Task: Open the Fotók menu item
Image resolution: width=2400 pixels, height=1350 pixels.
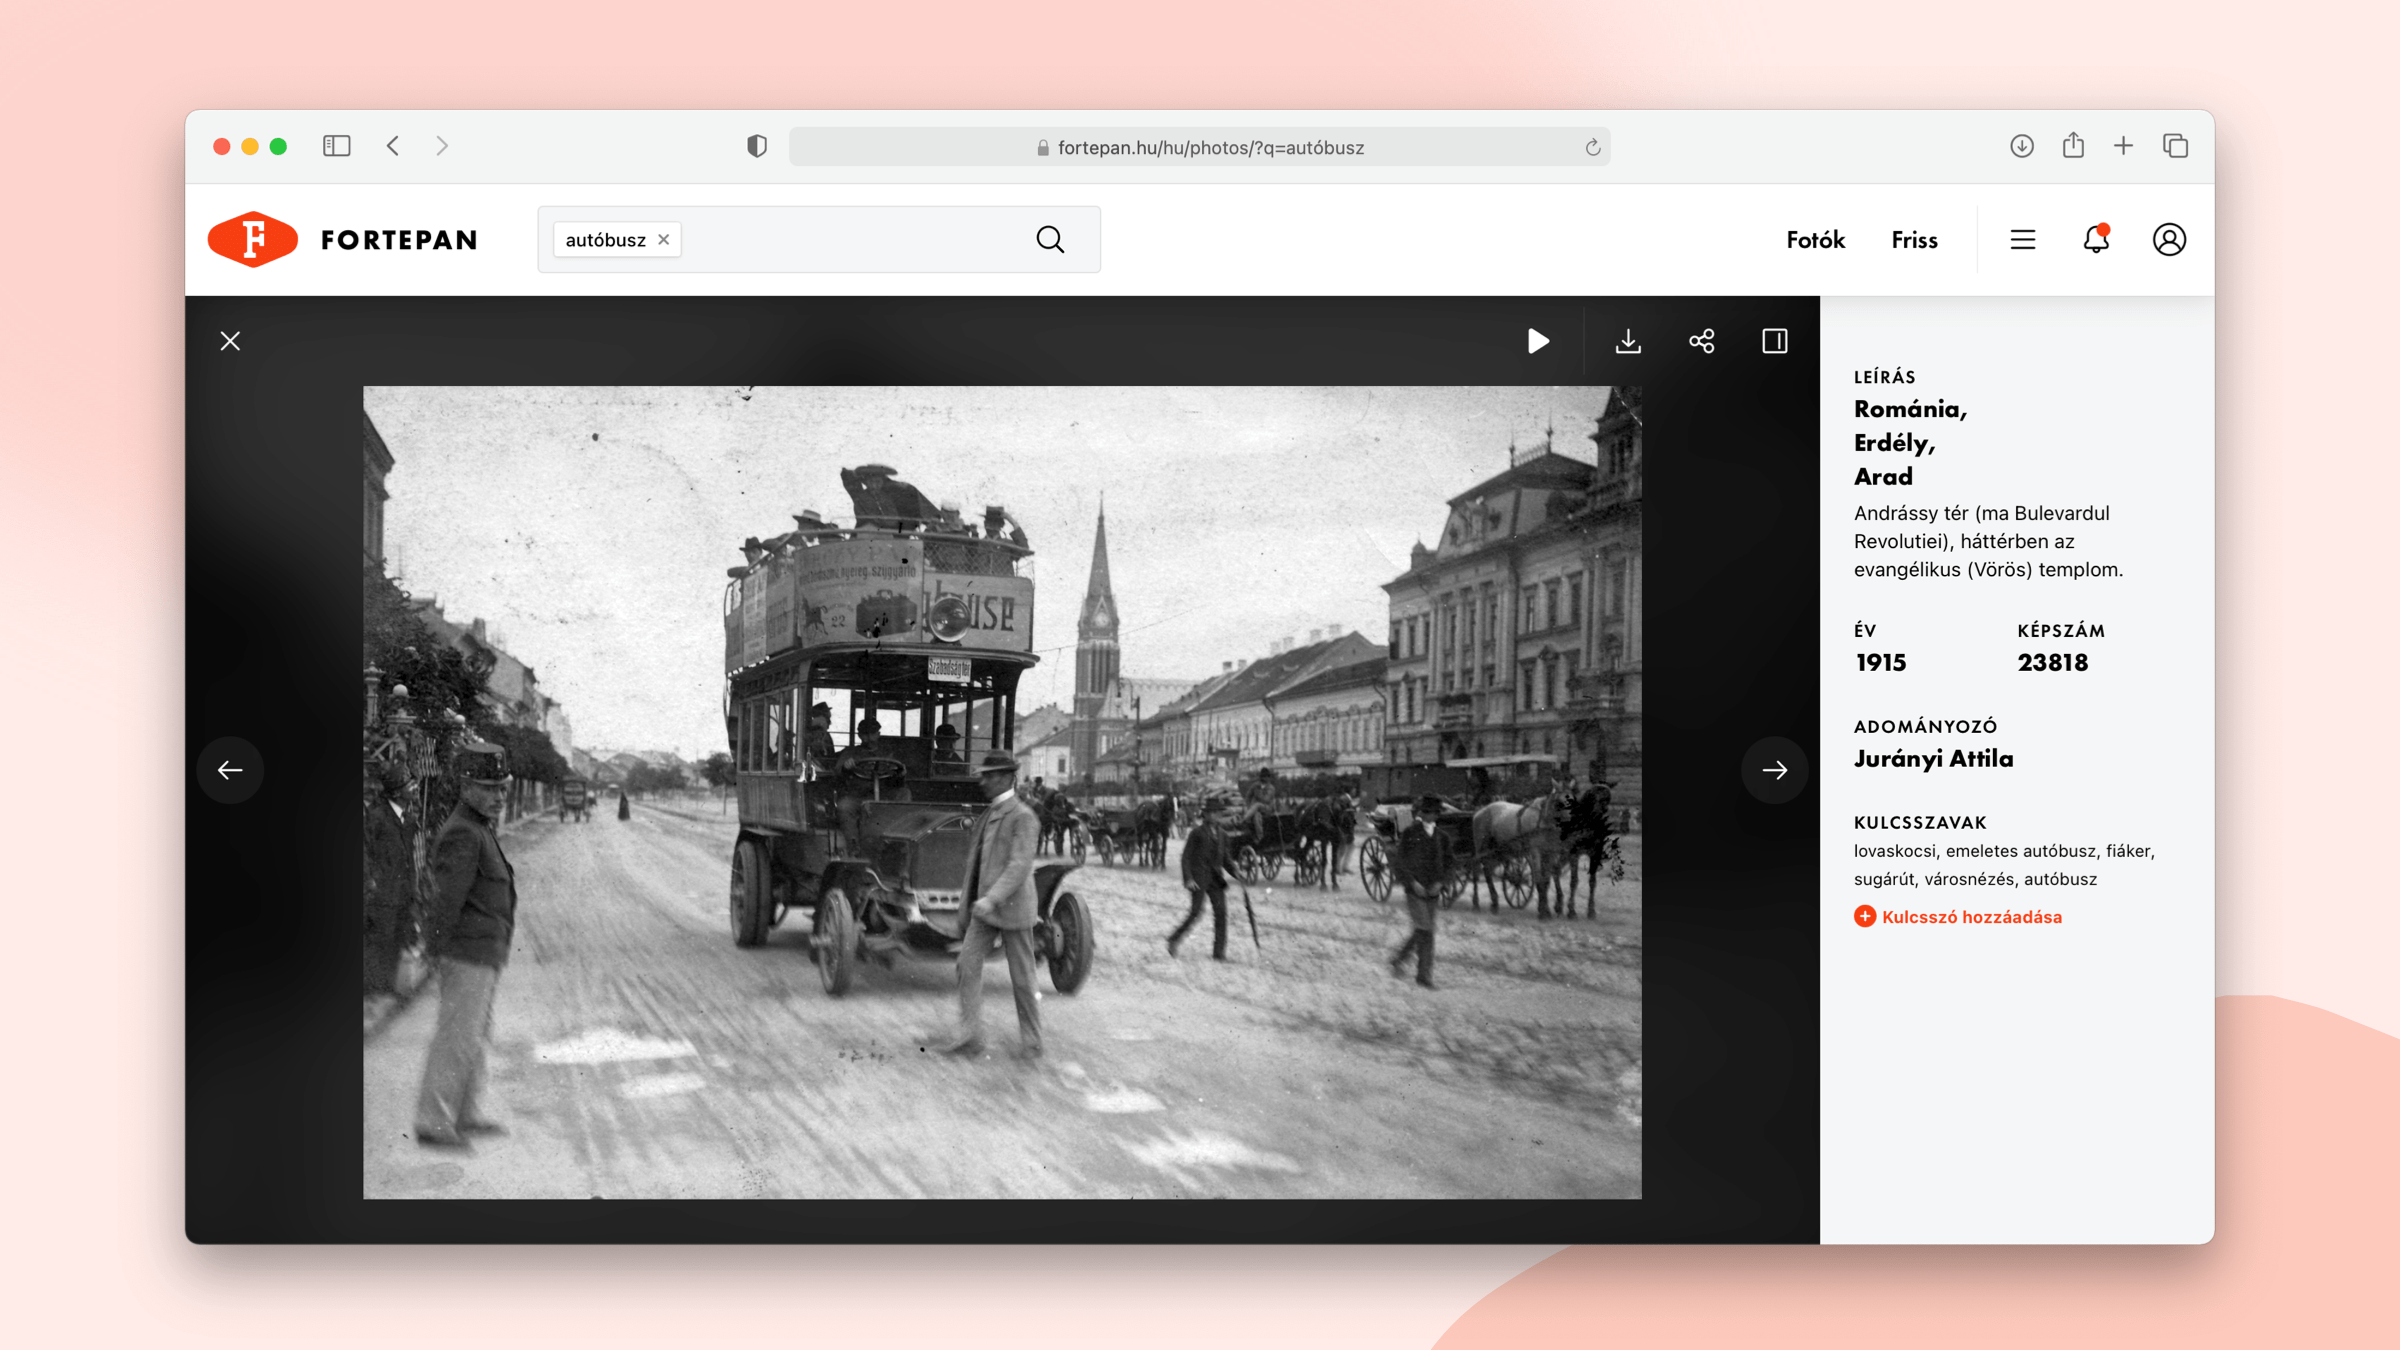Action: pyautogui.click(x=1815, y=240)
